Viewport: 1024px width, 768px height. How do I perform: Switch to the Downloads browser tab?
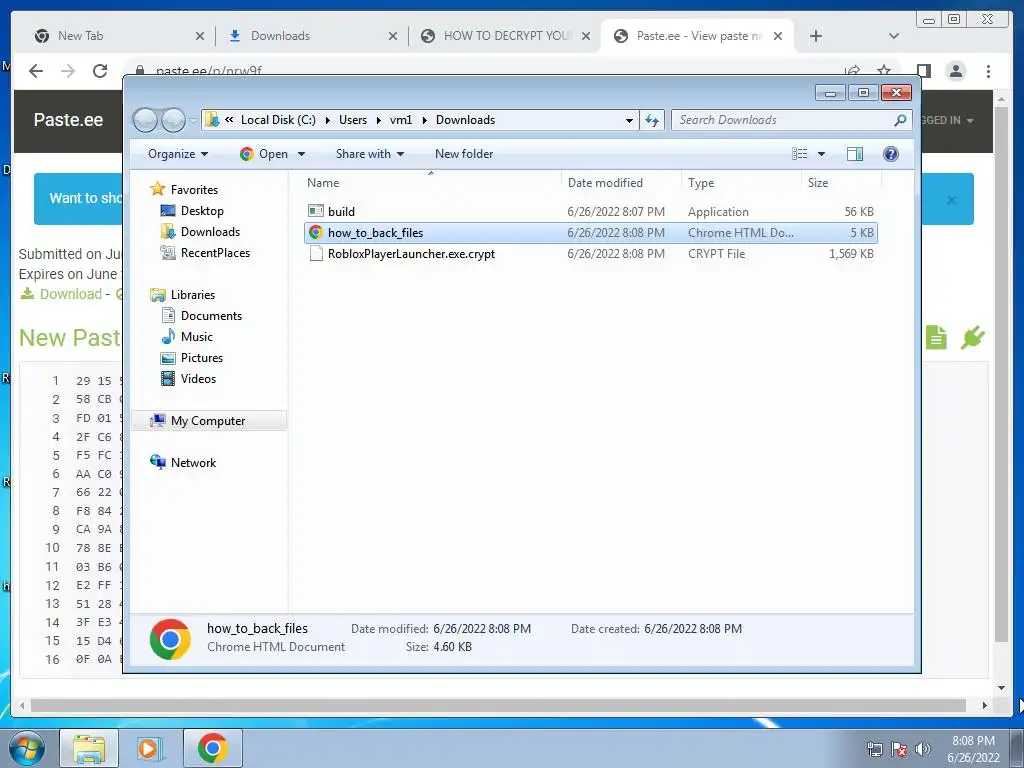[312, 36]
